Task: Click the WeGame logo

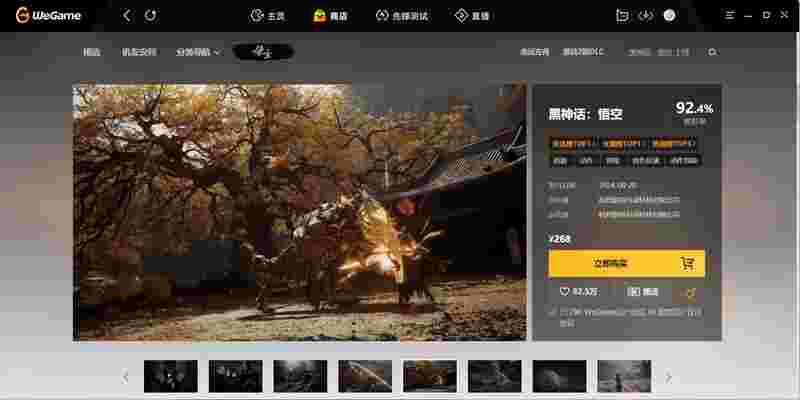Action: pos(48,16)
